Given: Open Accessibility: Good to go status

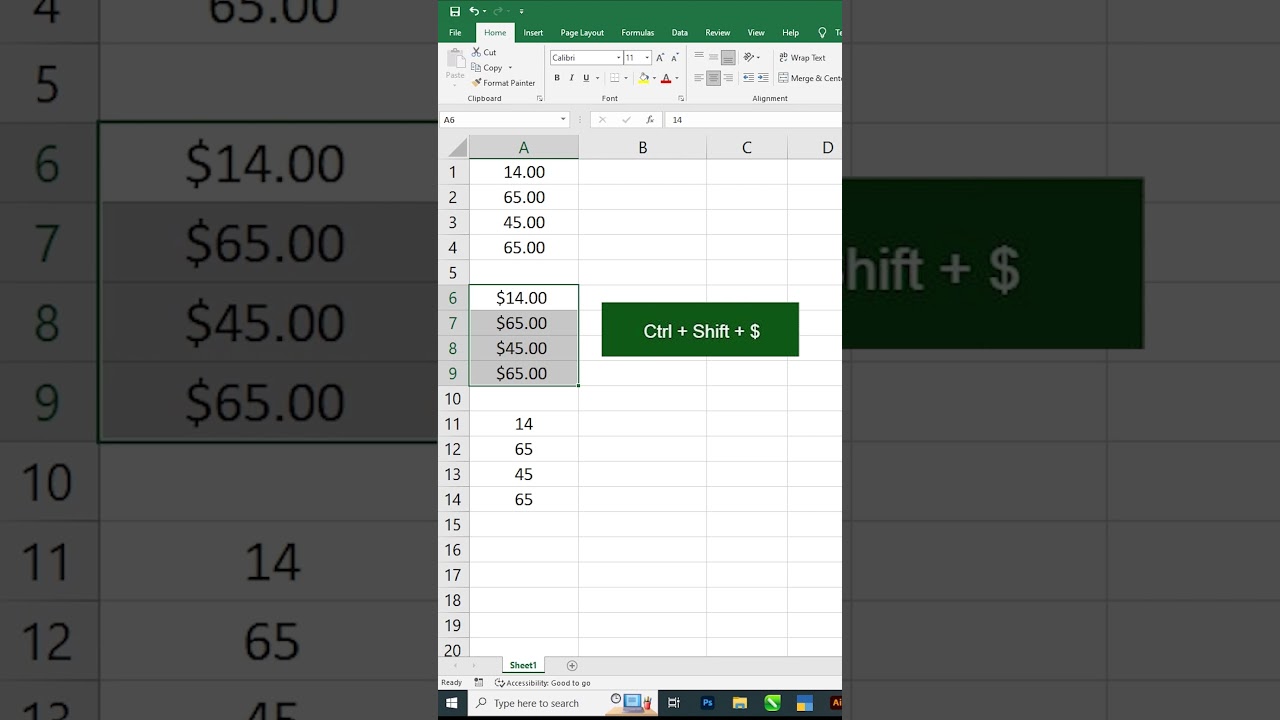Looking at the screenshot, I should click(543, 683).
